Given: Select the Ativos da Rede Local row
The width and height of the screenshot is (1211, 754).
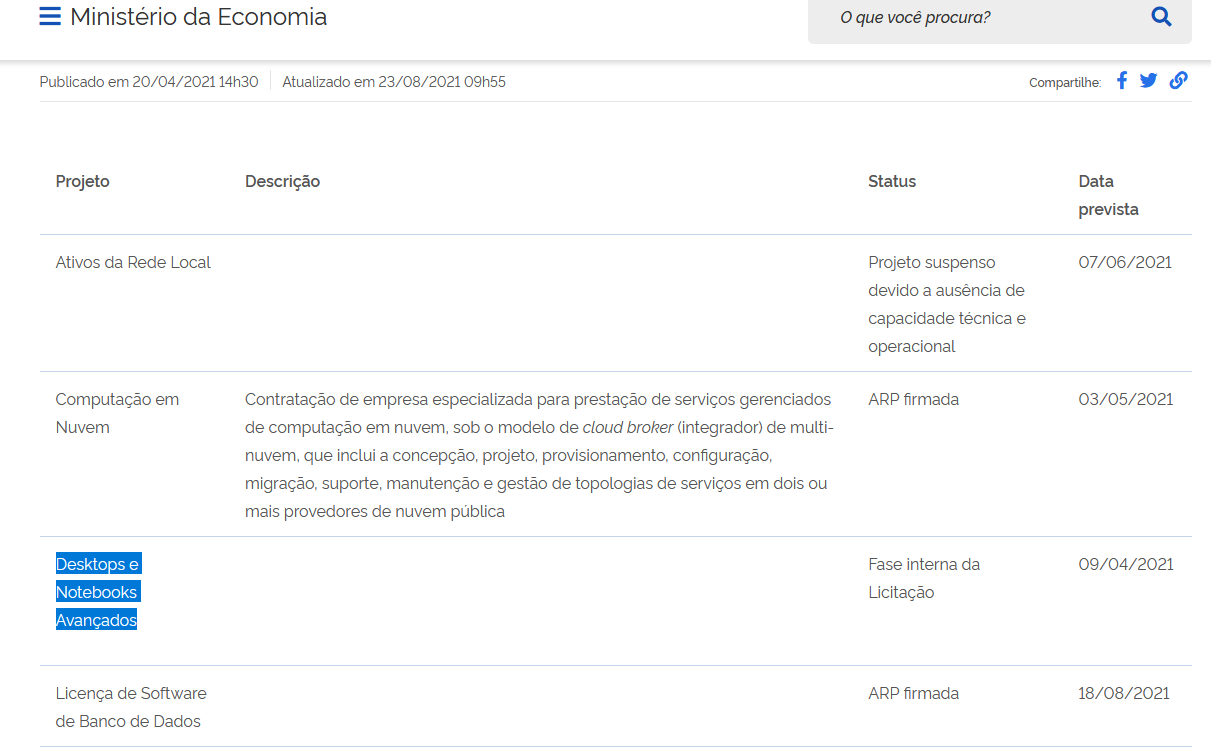Looking at the screenshot, I should (133, 263).
